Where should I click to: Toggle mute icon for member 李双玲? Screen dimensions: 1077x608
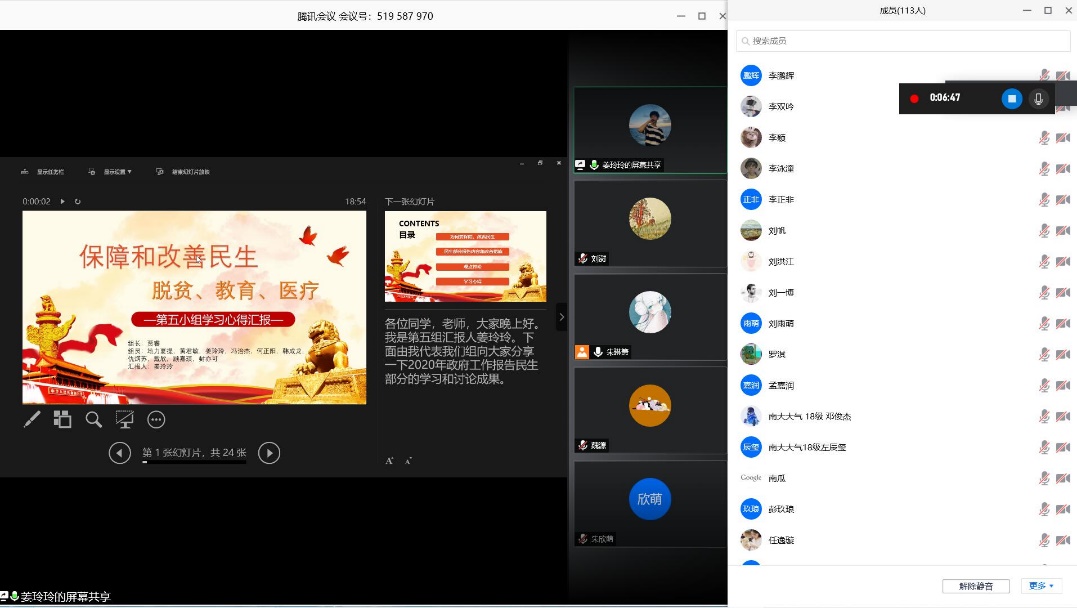pos(1044,107)
